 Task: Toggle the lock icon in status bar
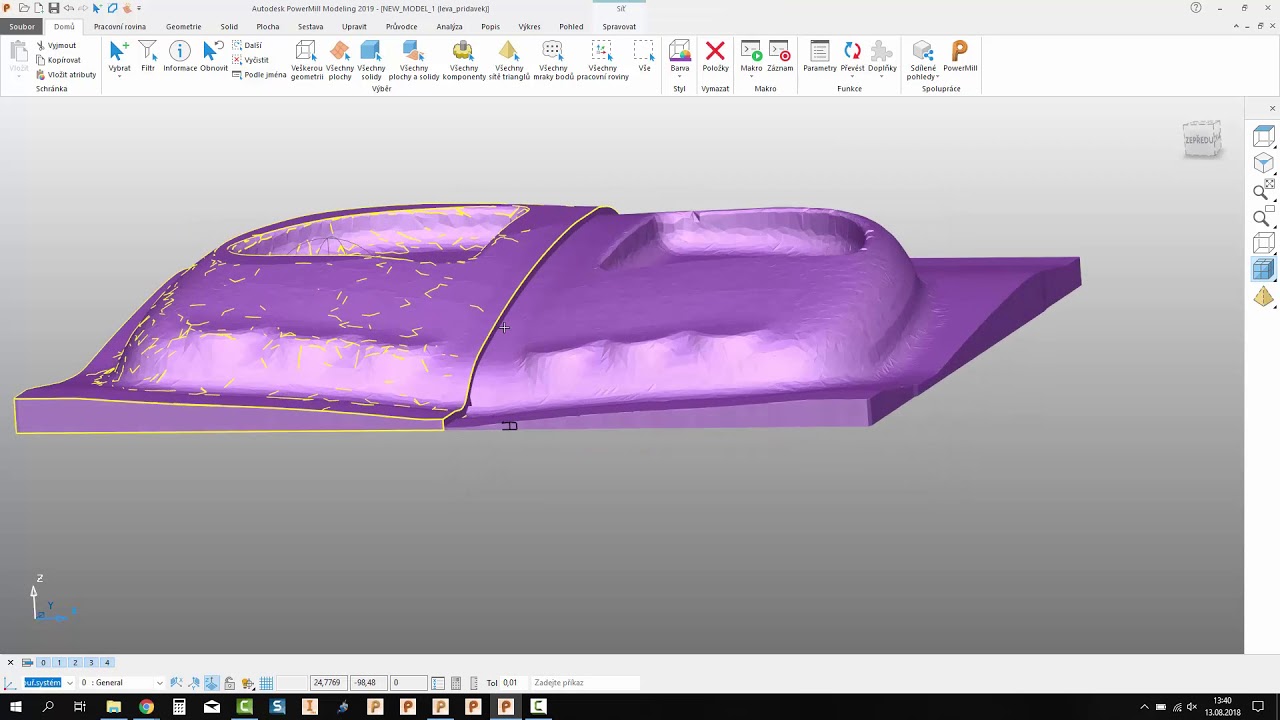point(229,683)
